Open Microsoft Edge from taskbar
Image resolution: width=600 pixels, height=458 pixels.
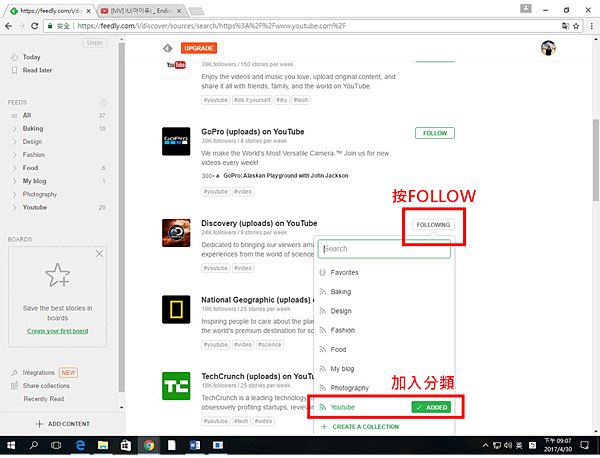[80, 445]
